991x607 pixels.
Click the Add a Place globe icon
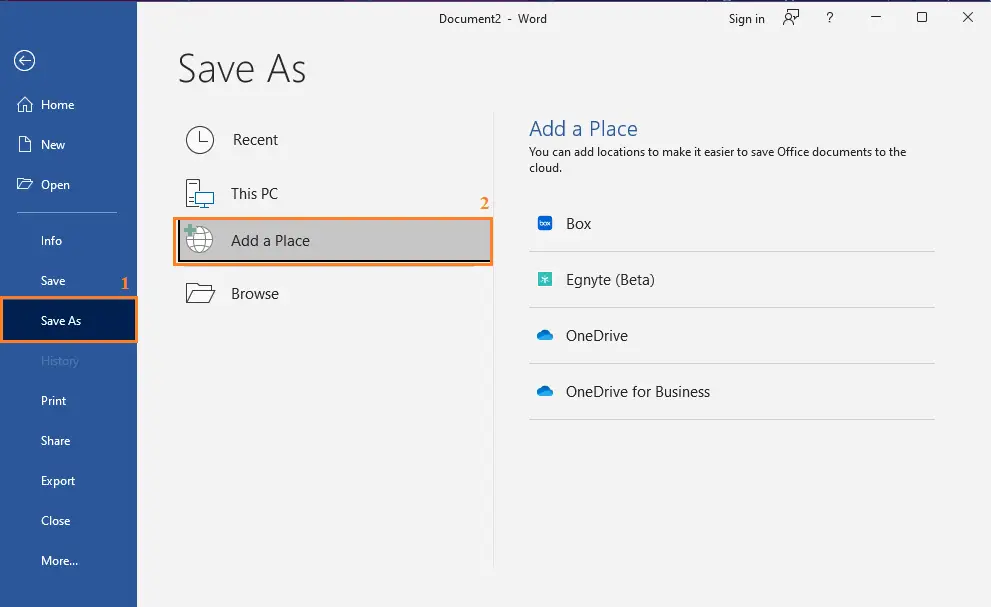click(198, 240)
